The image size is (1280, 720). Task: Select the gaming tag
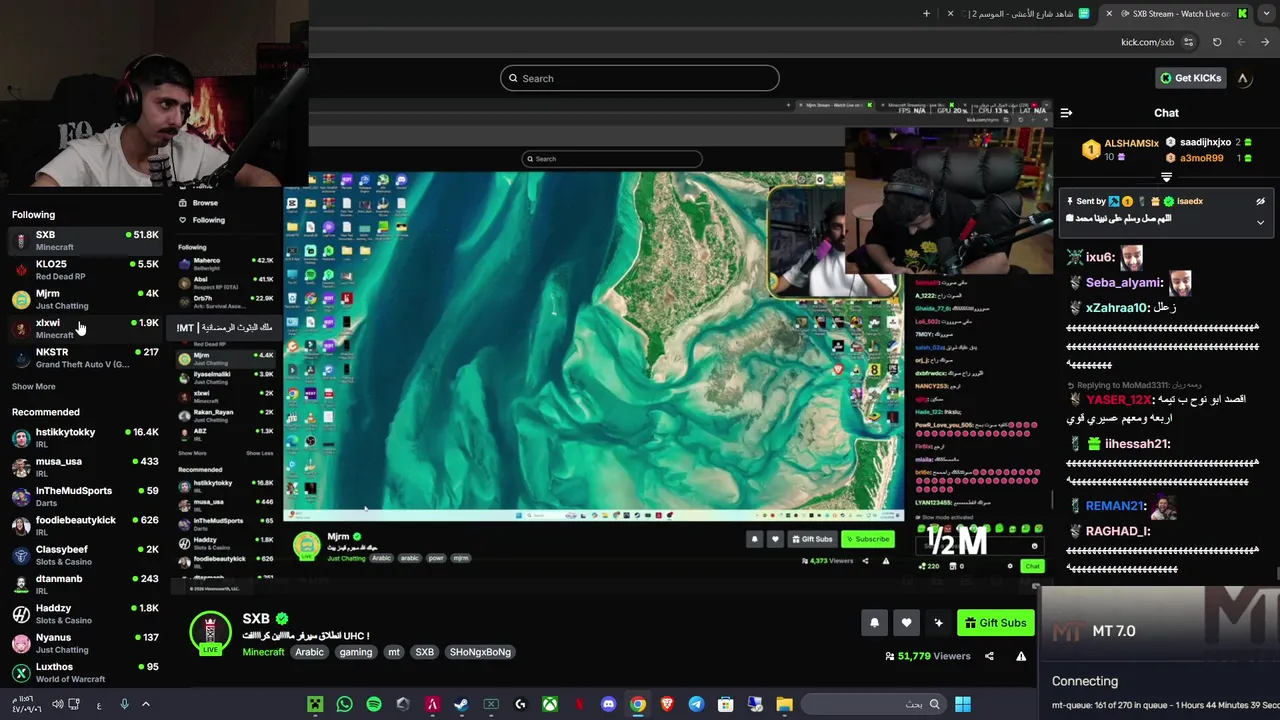click(355, 652)
